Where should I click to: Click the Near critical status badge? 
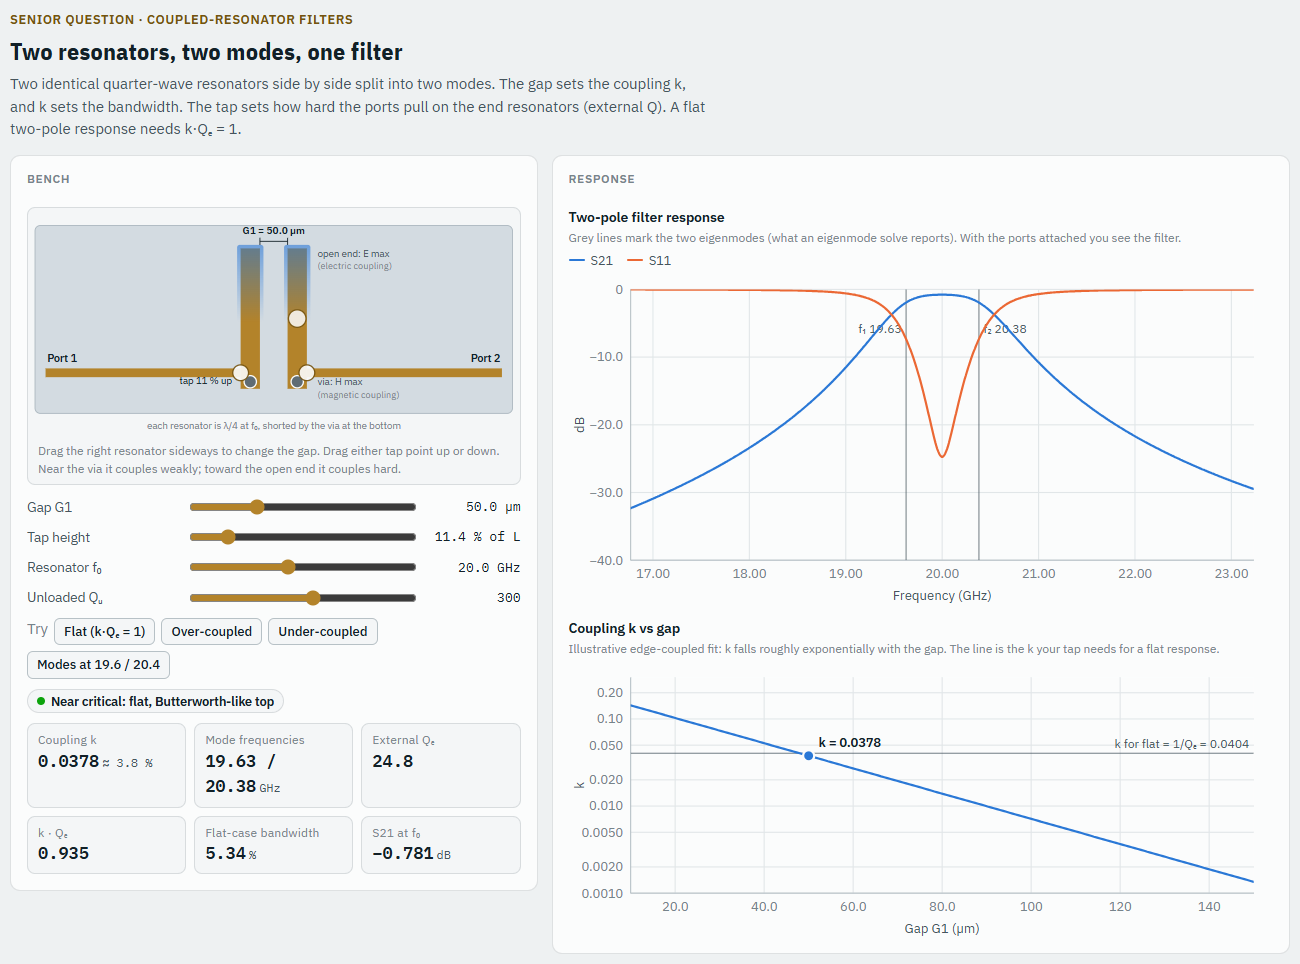tap(155, 701)
